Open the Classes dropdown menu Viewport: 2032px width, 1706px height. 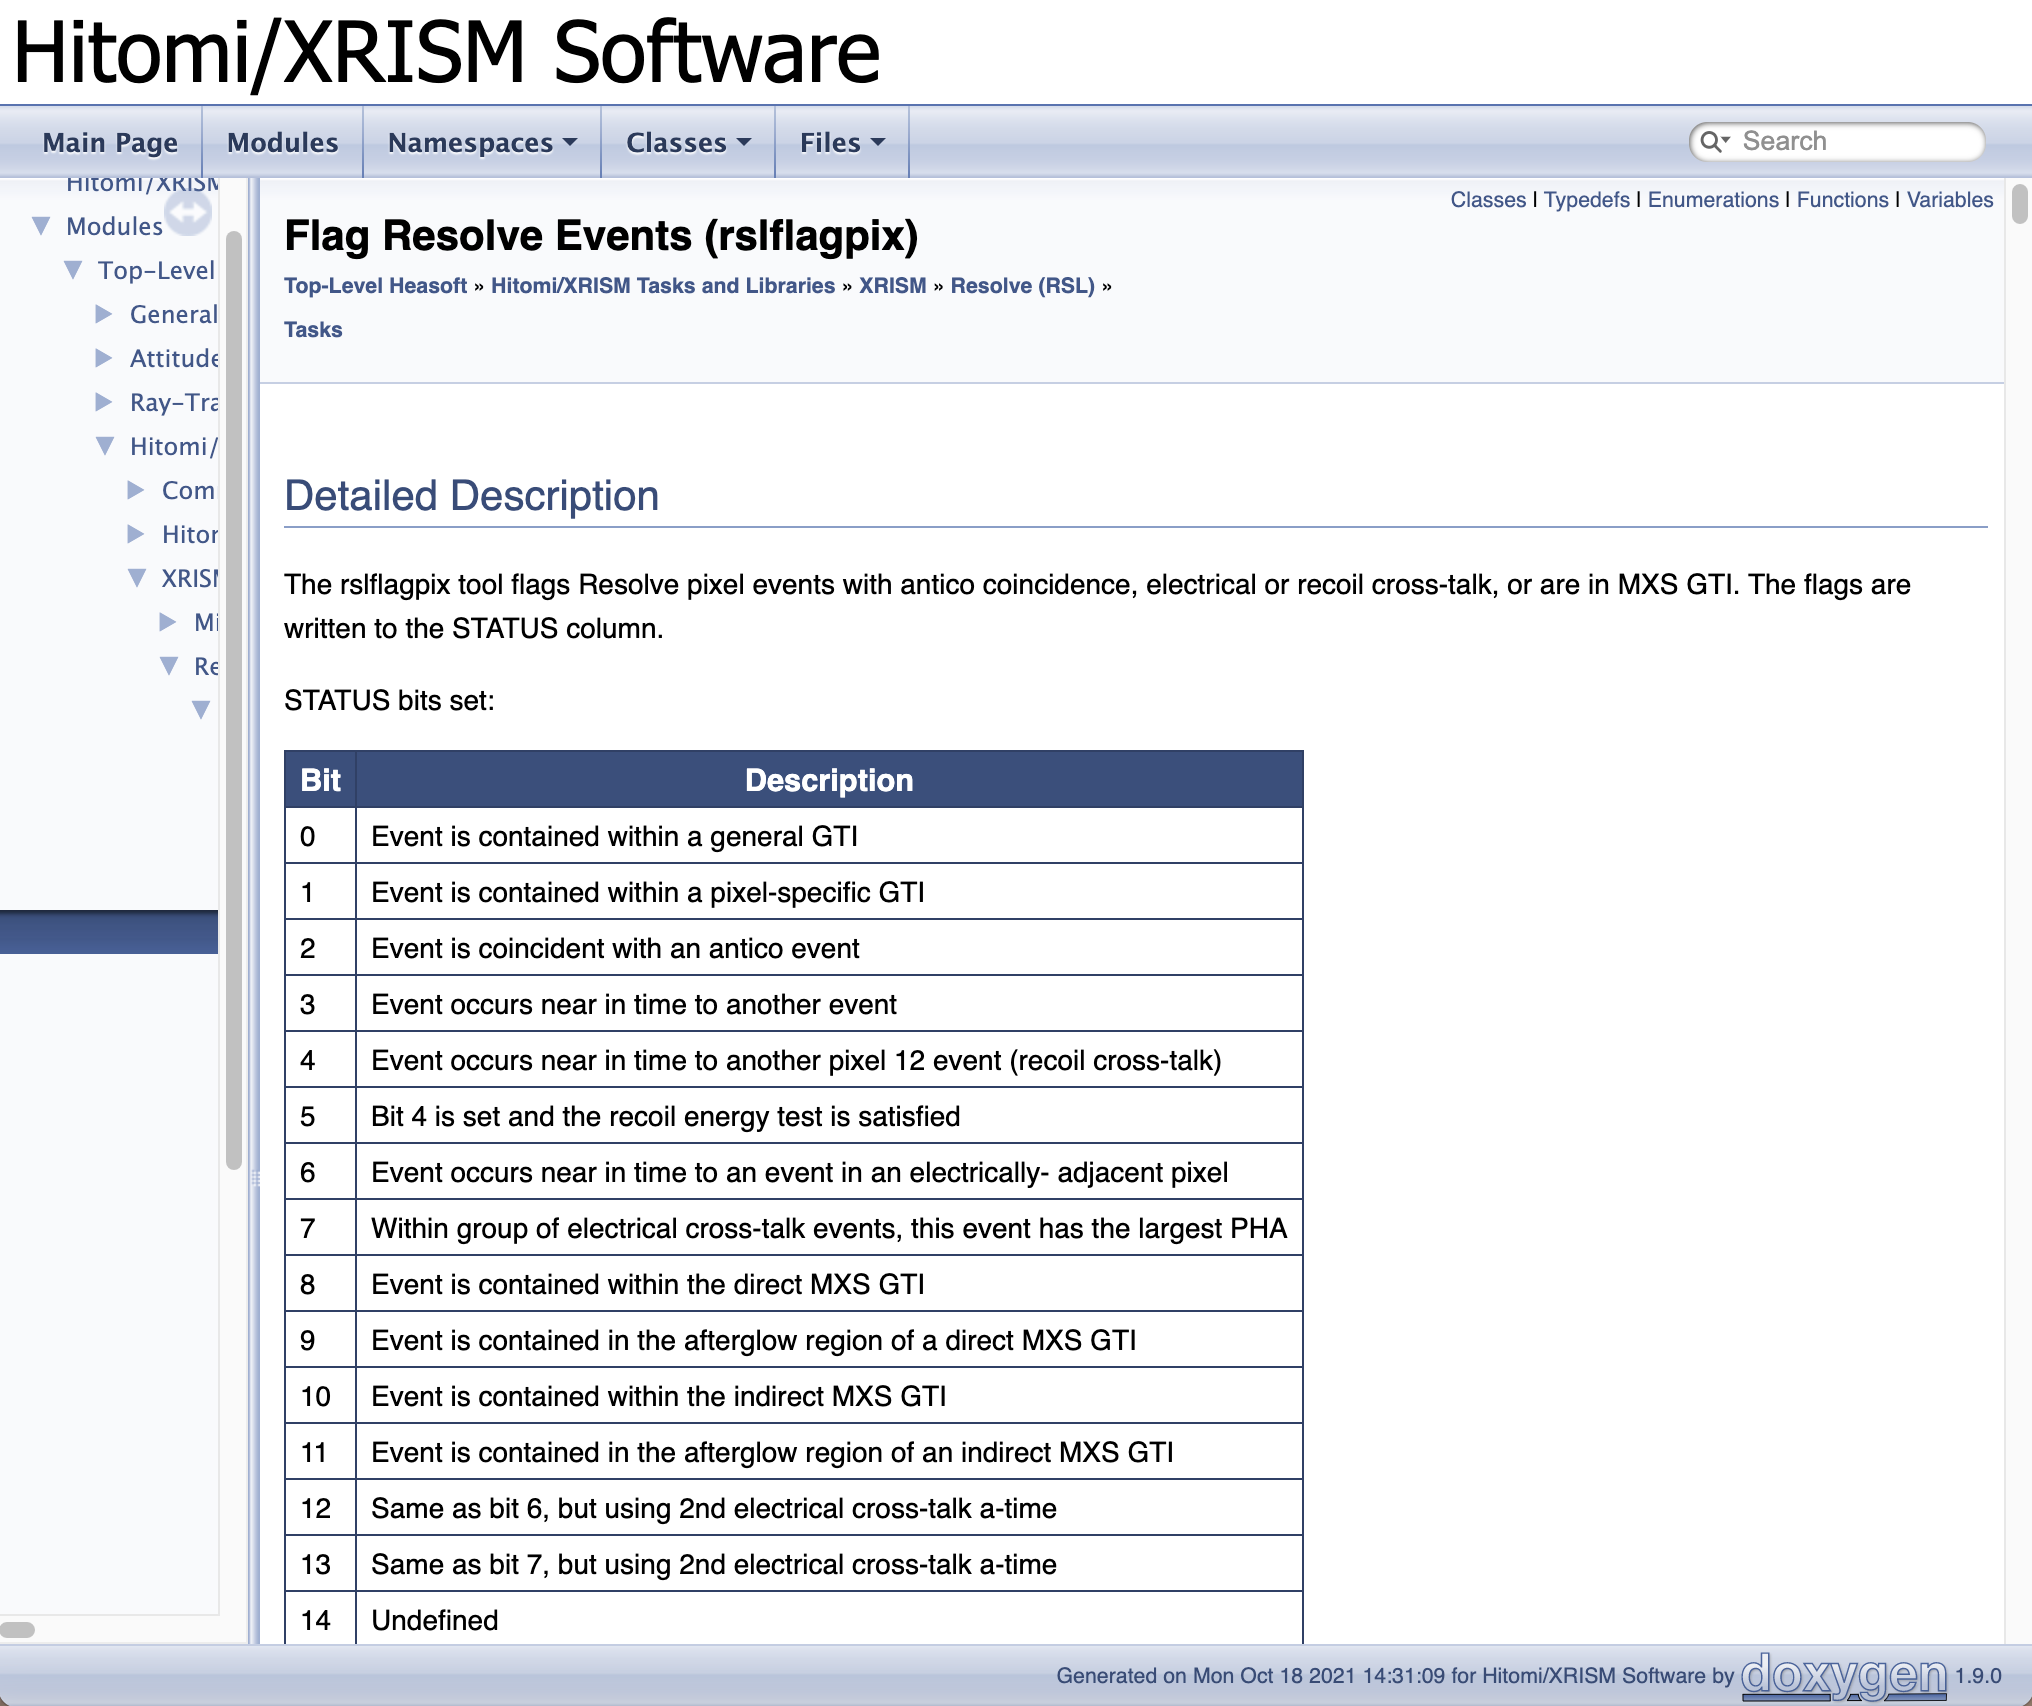[x=688, y=143]
